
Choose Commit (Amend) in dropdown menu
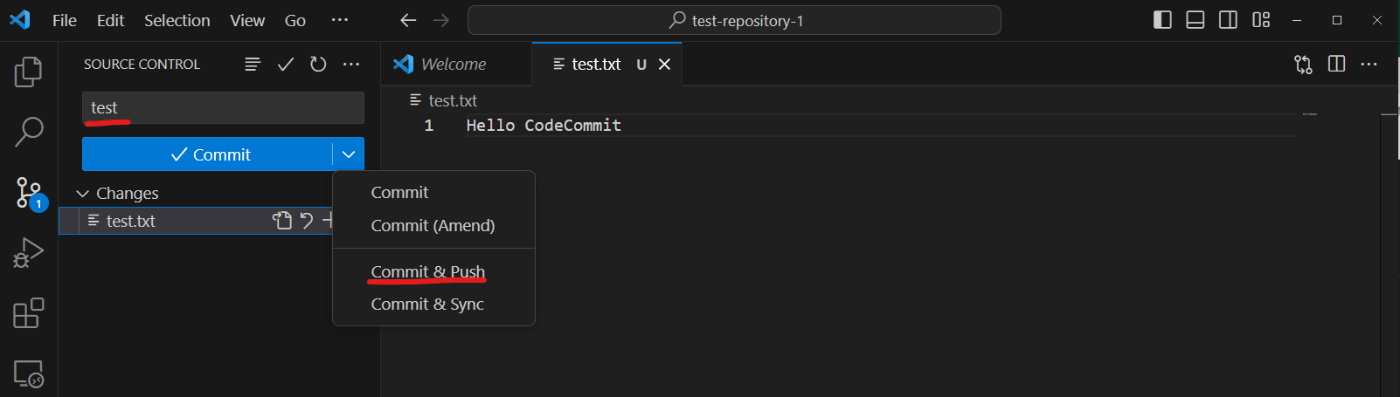pos(433,225)
